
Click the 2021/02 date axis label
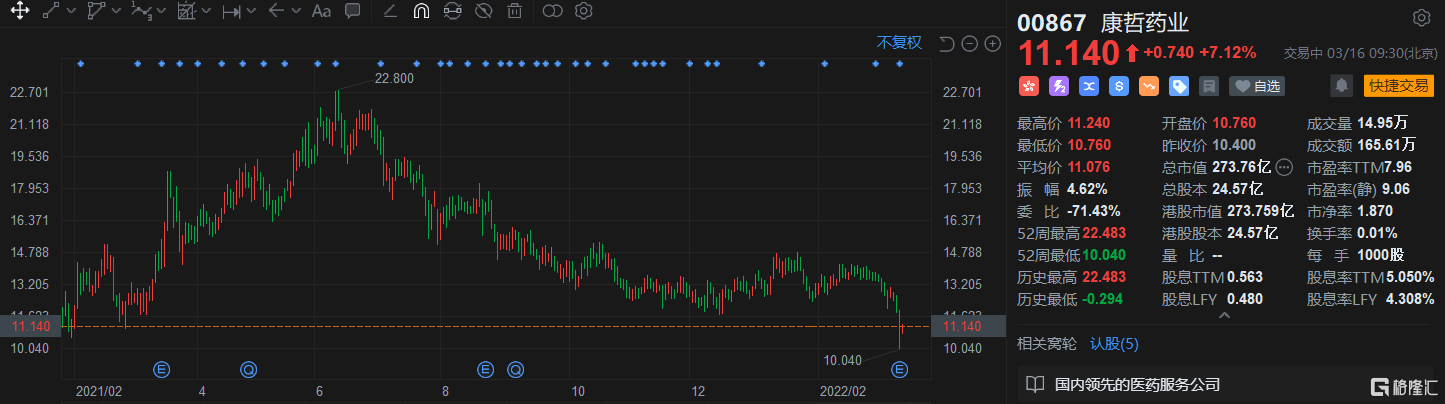pos(99,390)
